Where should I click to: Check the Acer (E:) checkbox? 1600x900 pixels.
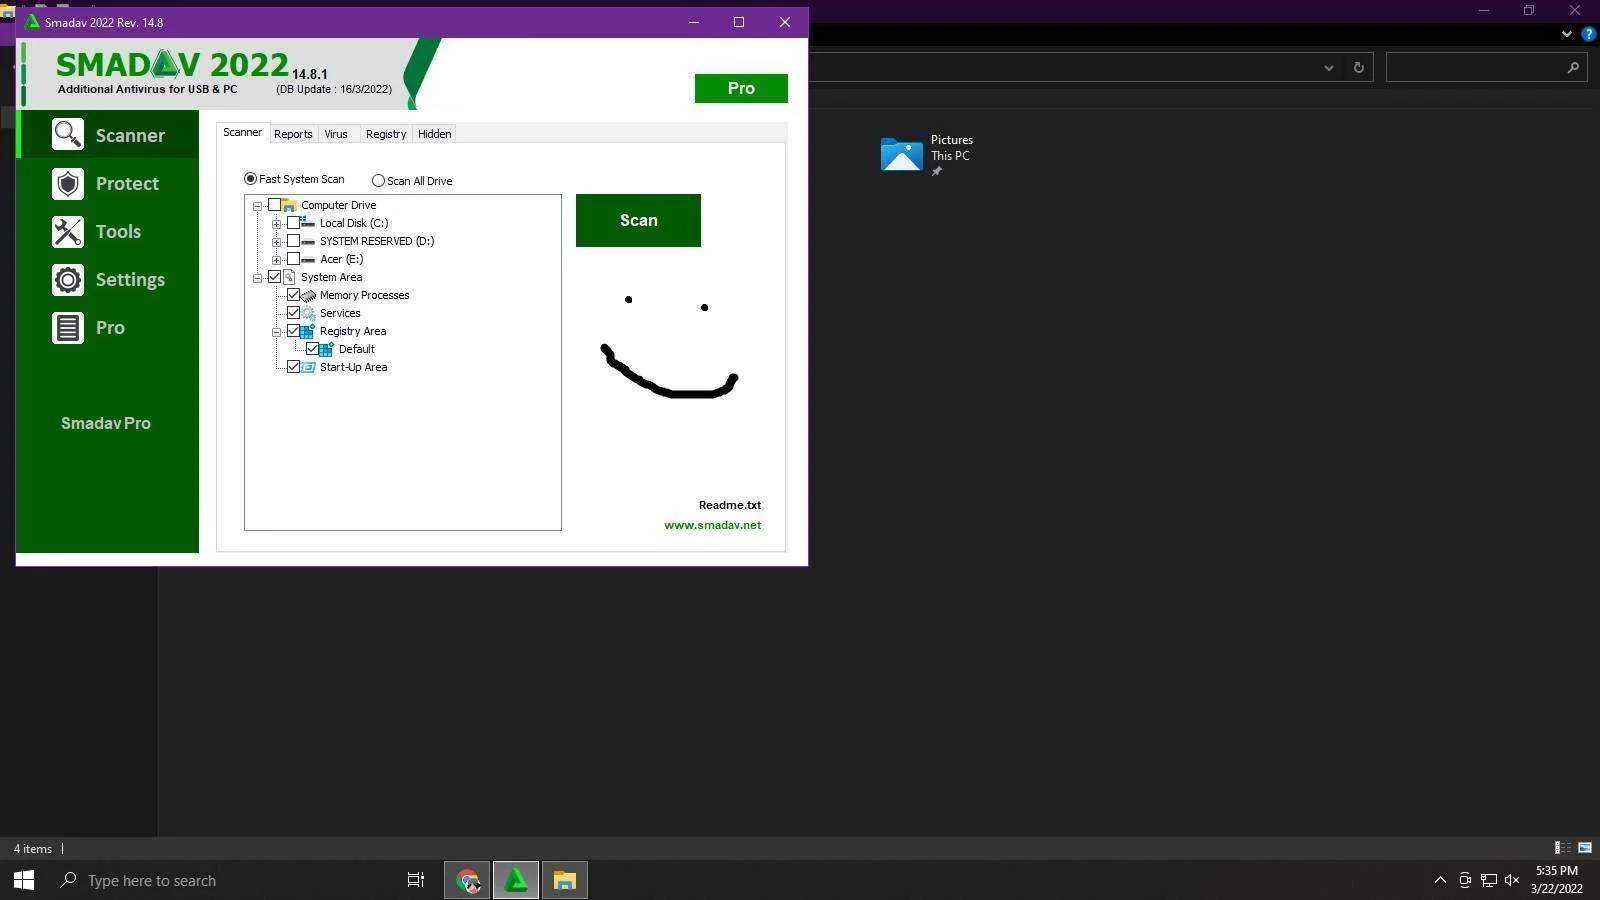click(293, 259)
